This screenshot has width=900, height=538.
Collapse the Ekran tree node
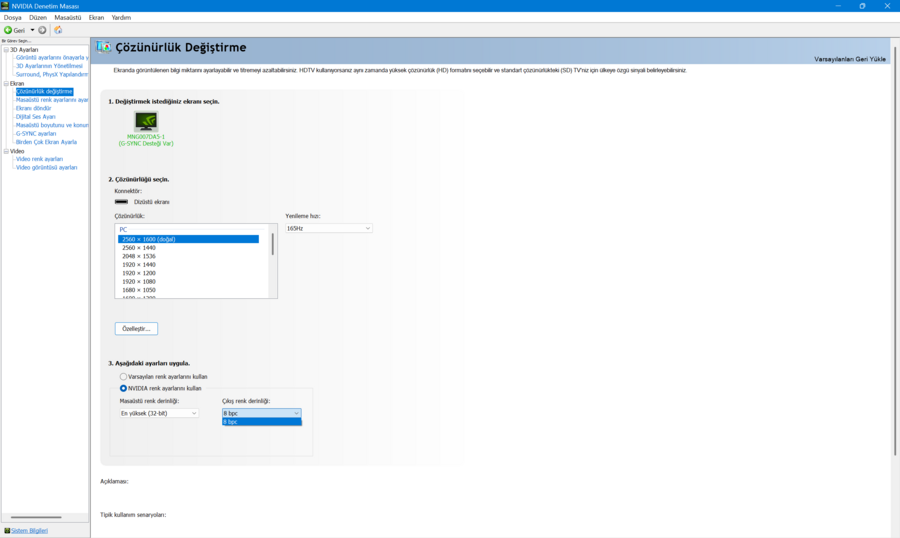click(x=6, y=84)
